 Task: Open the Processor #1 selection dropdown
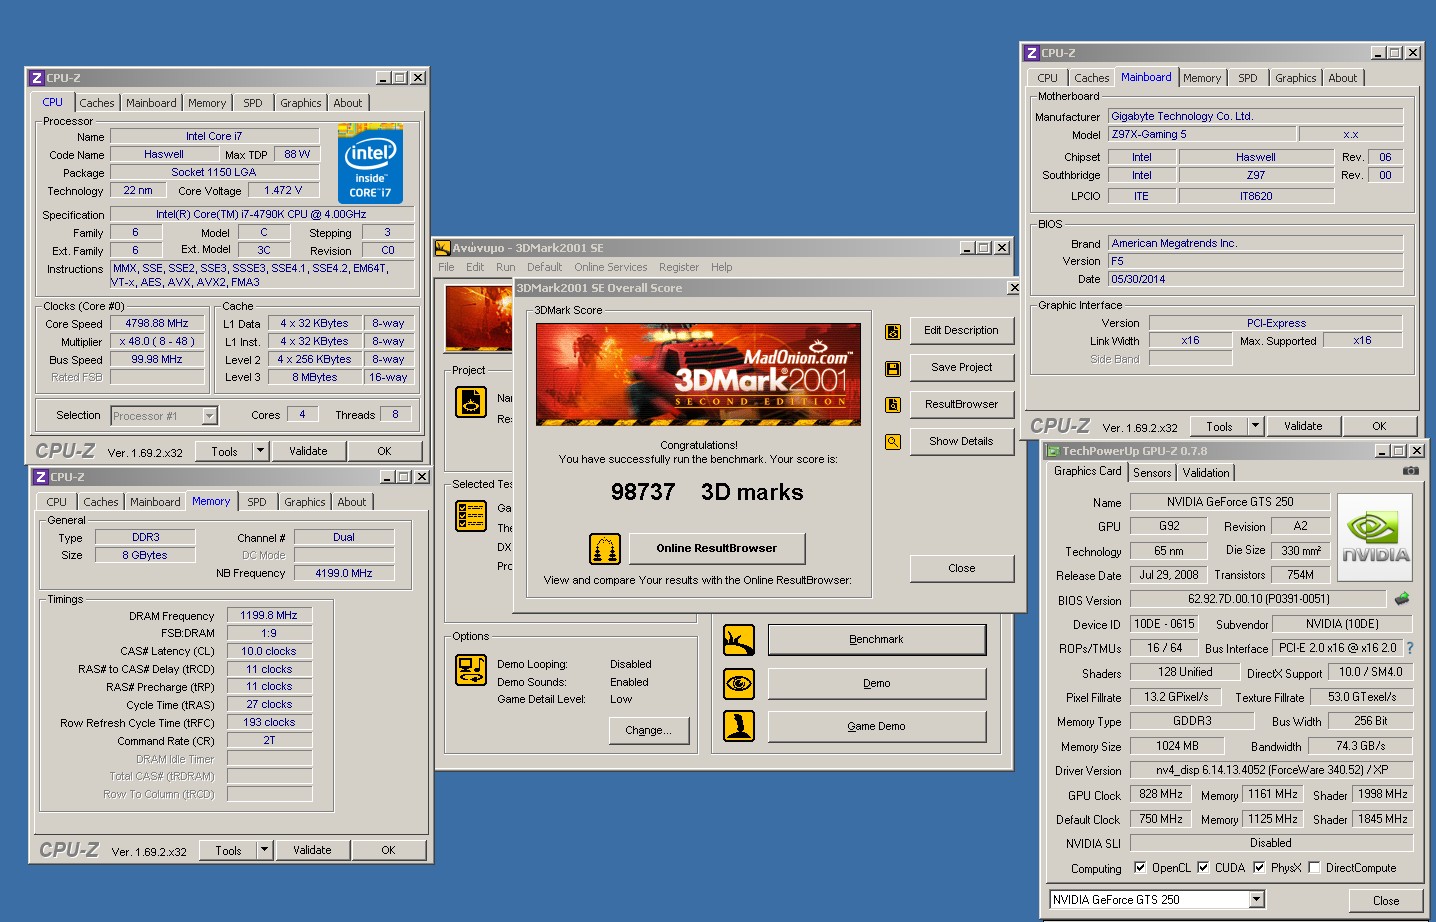pos(210,416)
